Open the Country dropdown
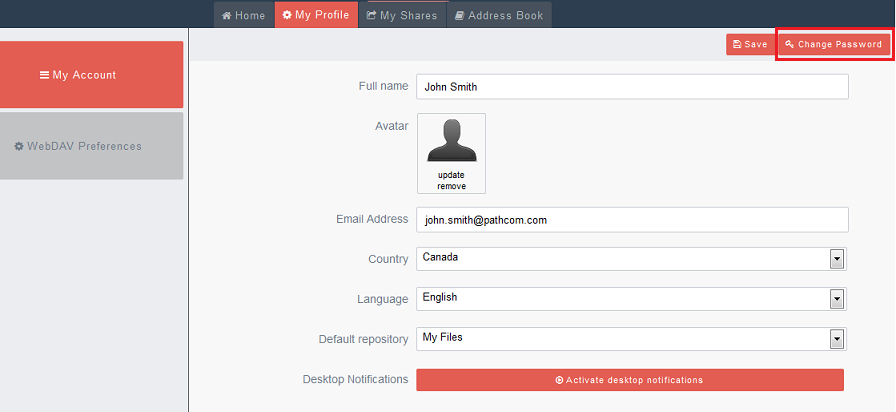The image size is (896, 412). point(631,259)
